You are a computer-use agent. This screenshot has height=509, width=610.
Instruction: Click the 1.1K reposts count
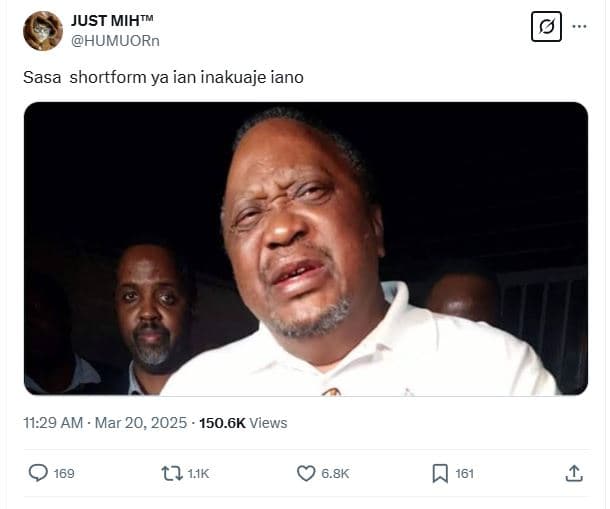point(199,474)
